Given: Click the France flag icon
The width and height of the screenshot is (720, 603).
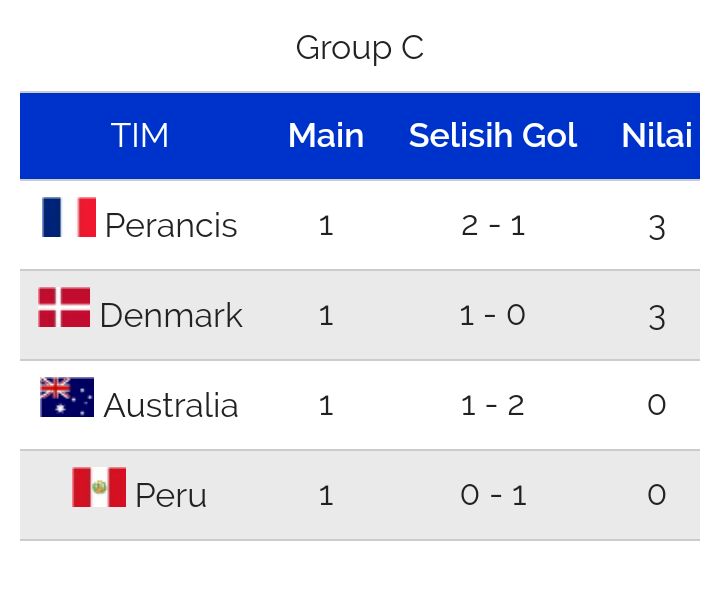Looking at the screenshot, I should (x=69, y=217).
